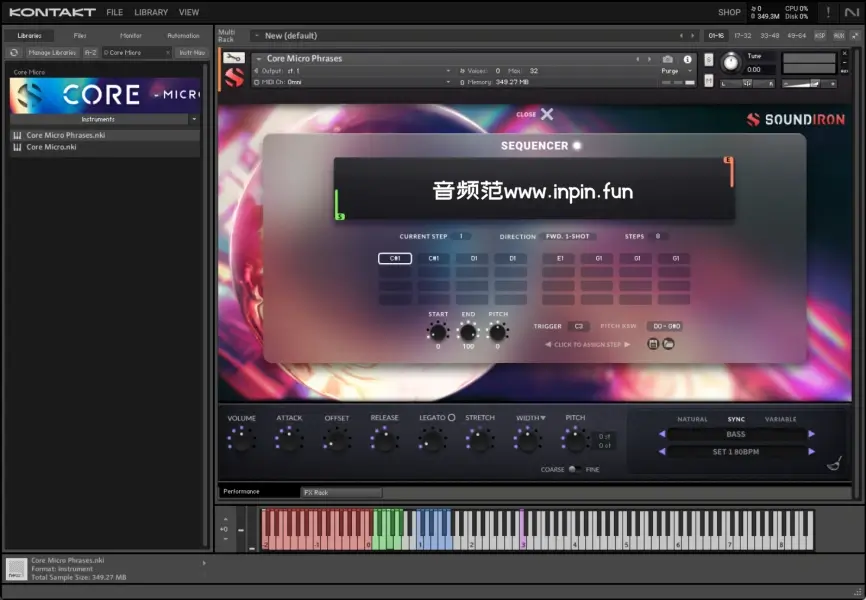The height and width of the screenshot is (600, 866).
Task: Toggle the Sequencer power button
Action: 577,146
